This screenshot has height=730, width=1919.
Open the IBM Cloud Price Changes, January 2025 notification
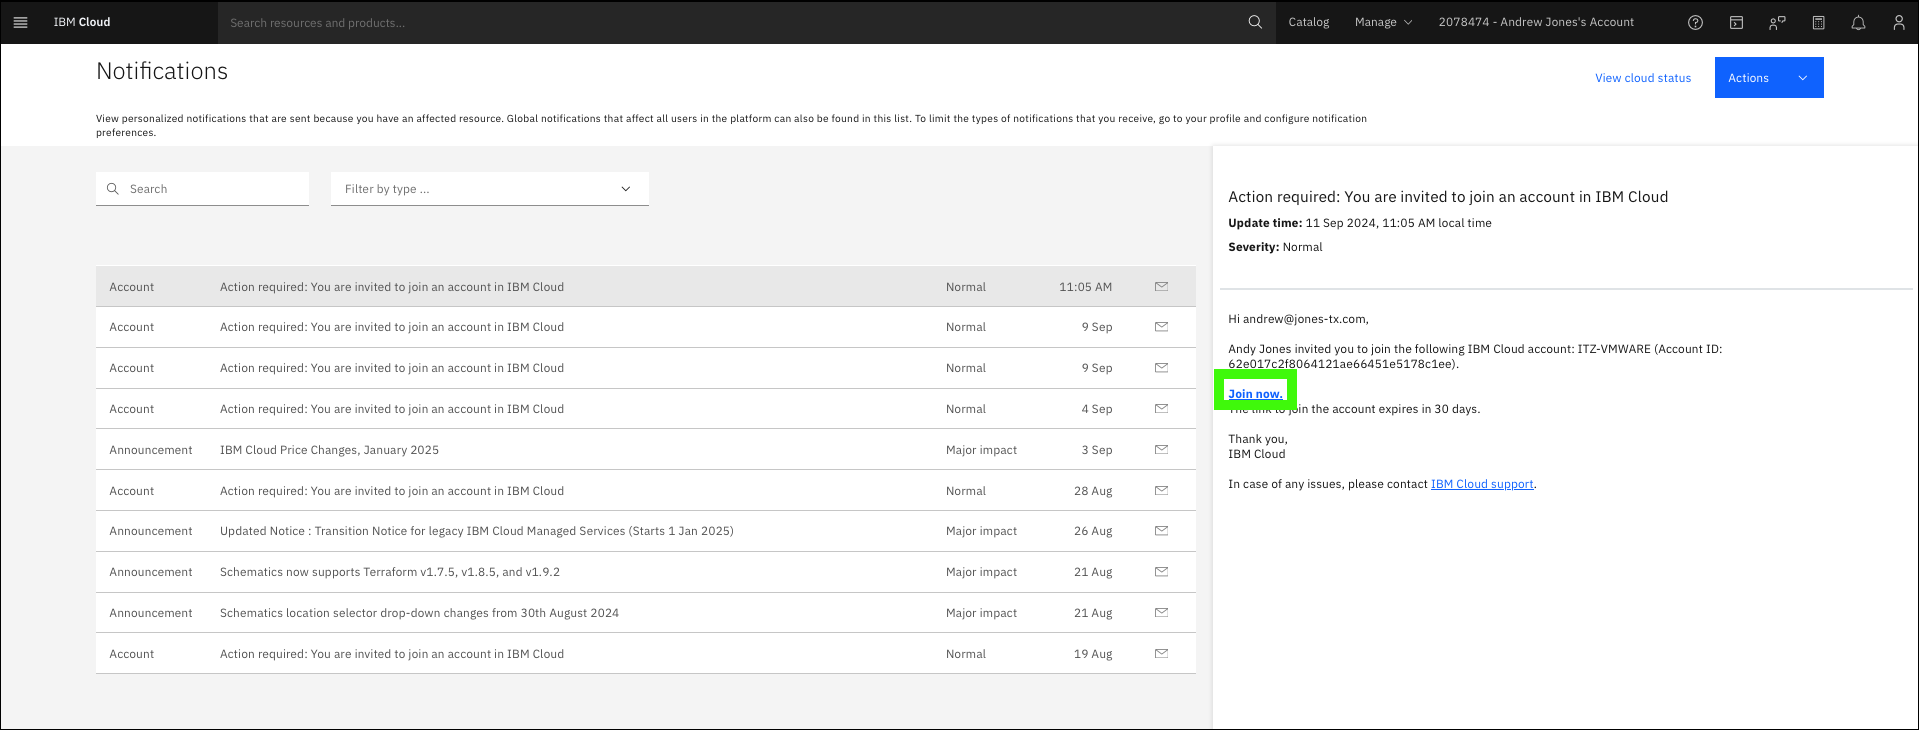tap(646, 450)
